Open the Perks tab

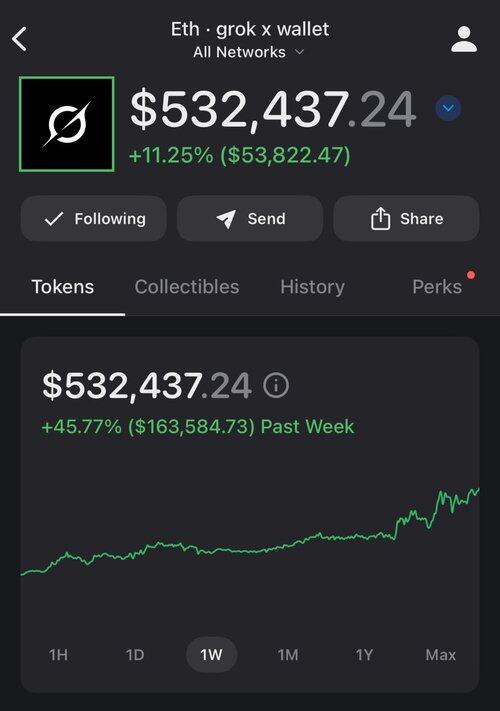437,287
